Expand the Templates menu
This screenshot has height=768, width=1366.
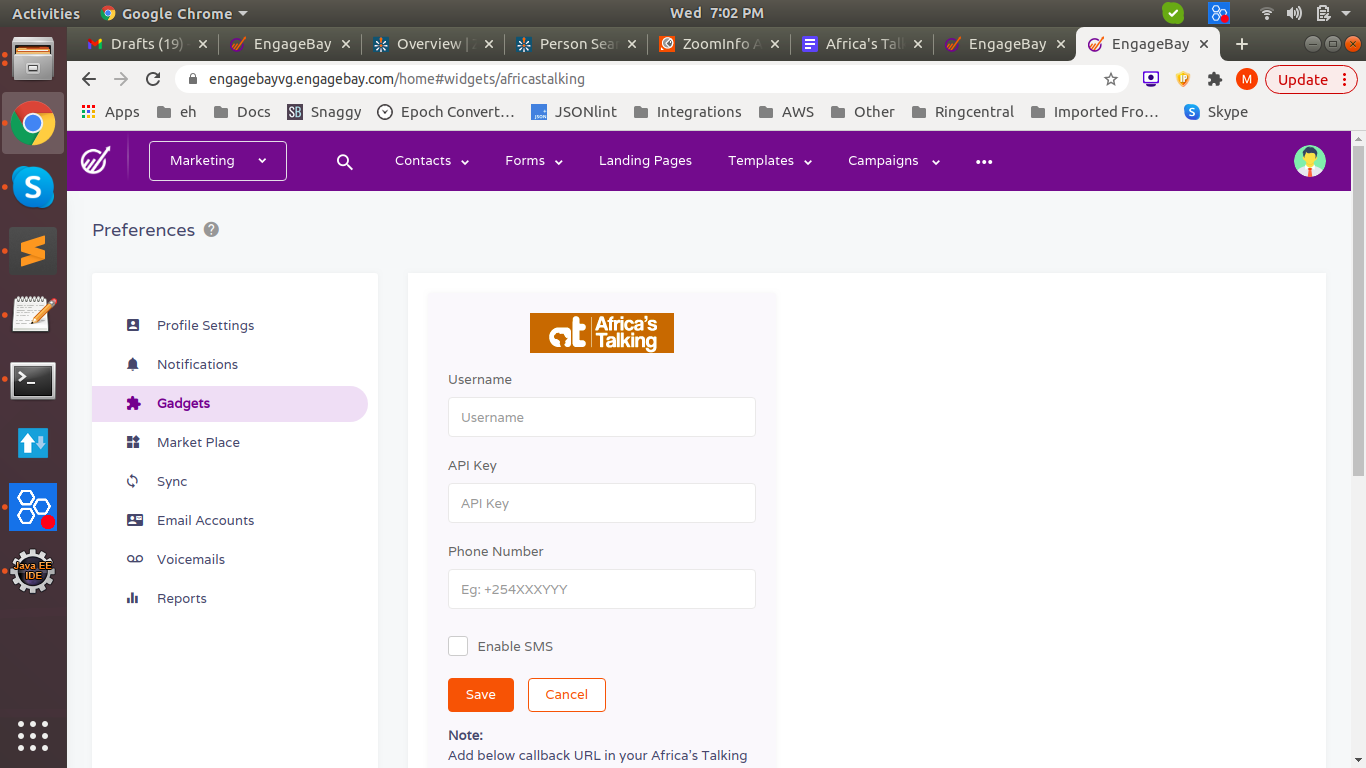pos(770,161)
